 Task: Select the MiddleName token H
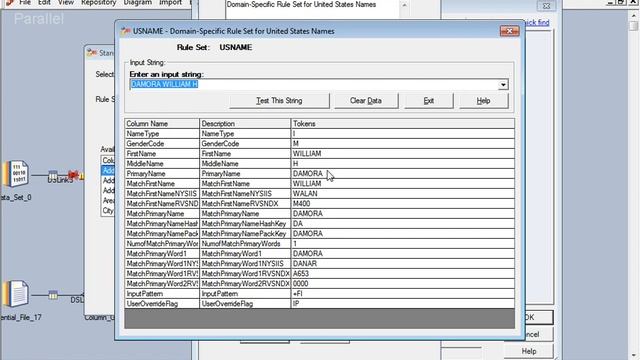tap(402, 164)
